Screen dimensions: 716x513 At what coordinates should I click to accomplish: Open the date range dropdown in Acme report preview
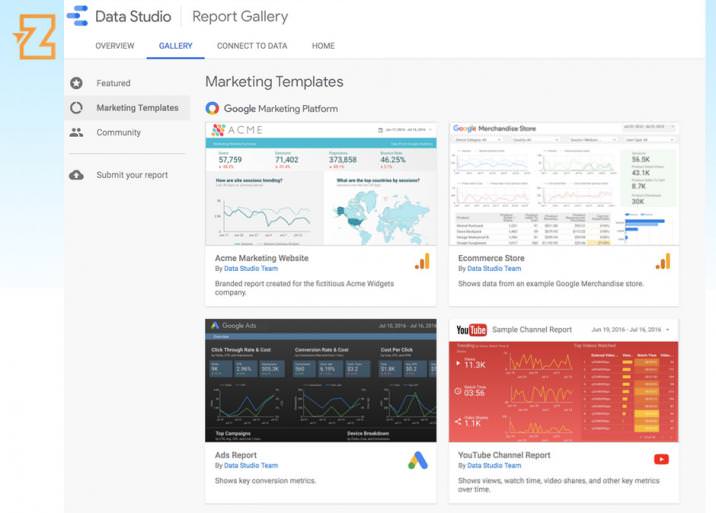tap(405, 130)
